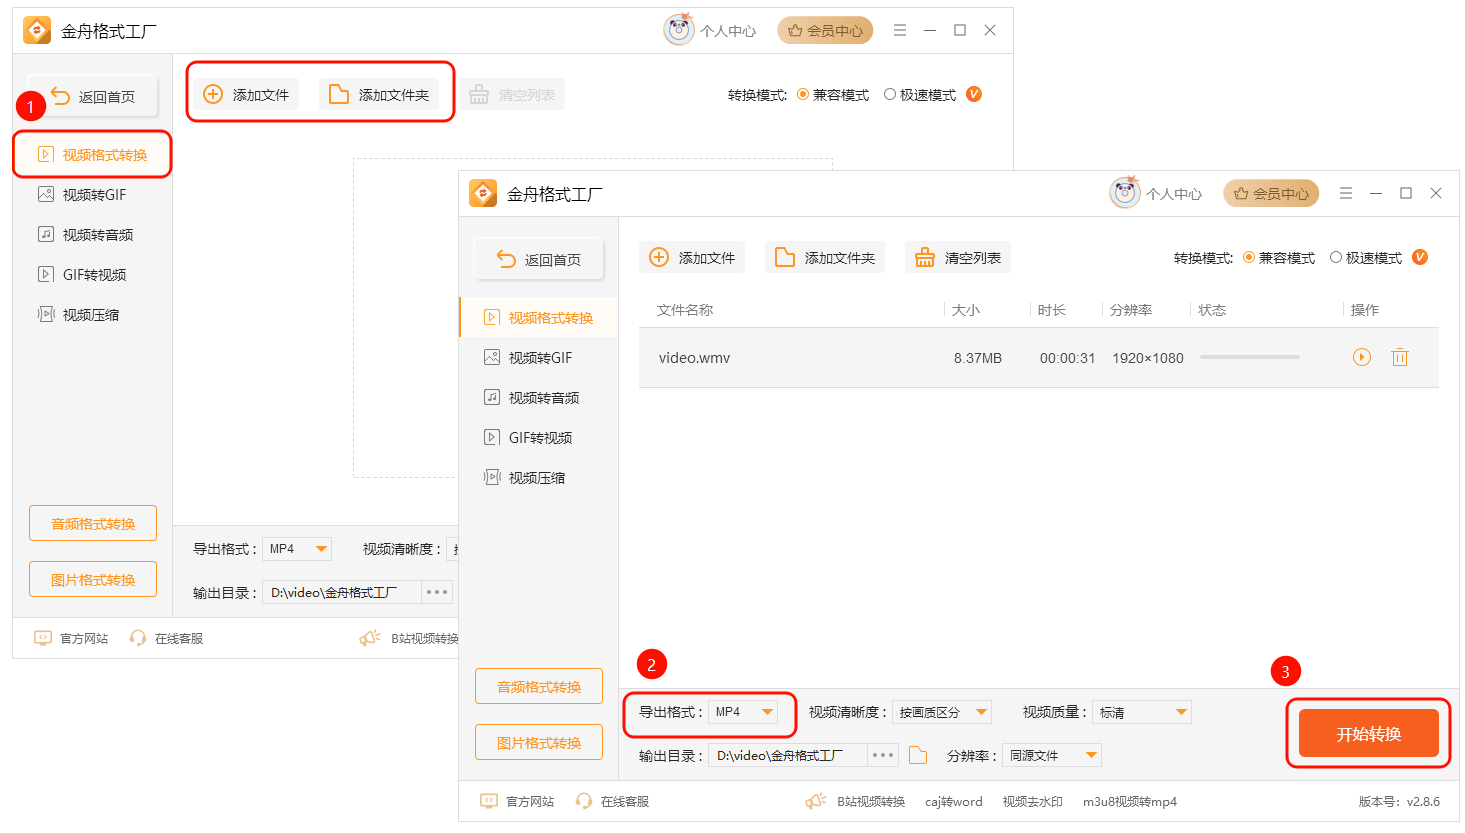Open the 视频去水印 footer link
Screen dimensions: 1465x833
click(x=1032, y=801)
